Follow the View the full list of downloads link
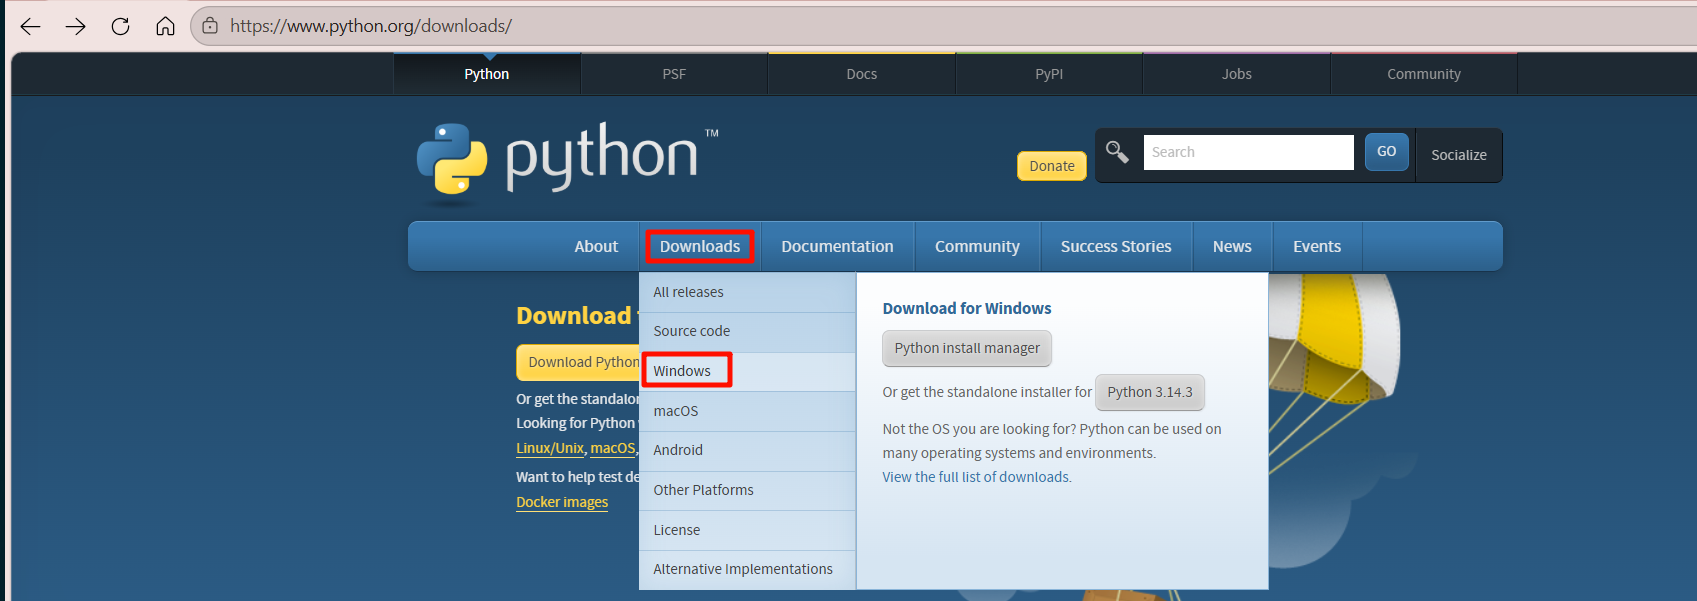The height and width of the screenshot is (601, 1697). [976, 477]
